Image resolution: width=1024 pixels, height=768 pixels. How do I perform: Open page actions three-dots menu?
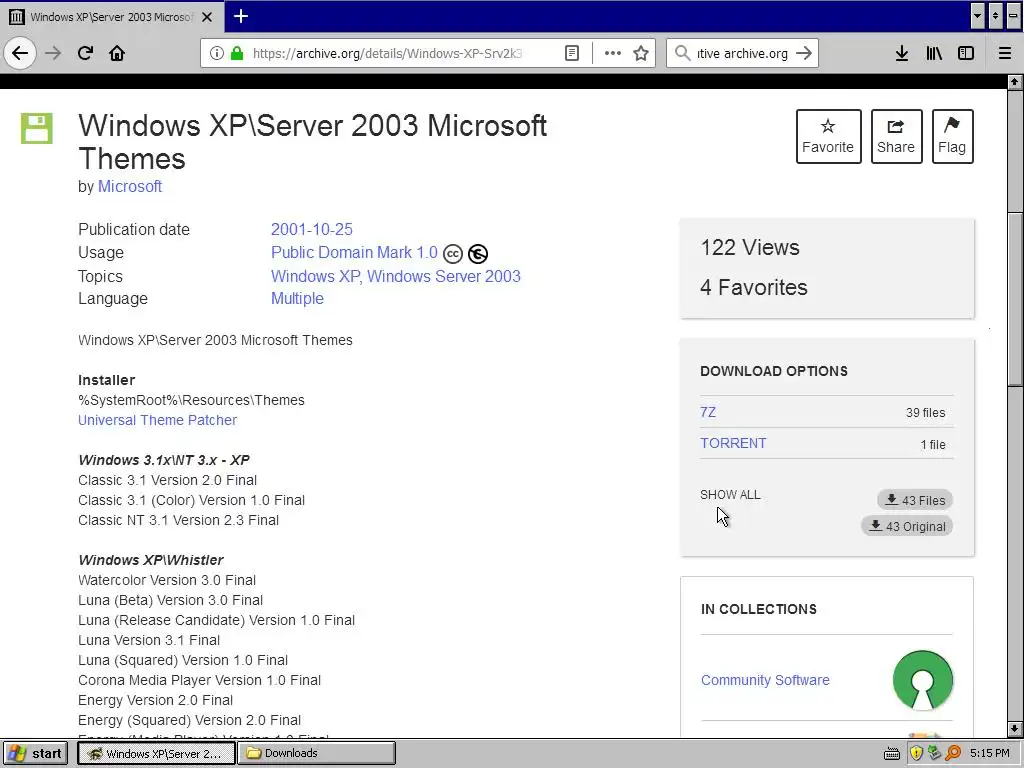(613, 54)
